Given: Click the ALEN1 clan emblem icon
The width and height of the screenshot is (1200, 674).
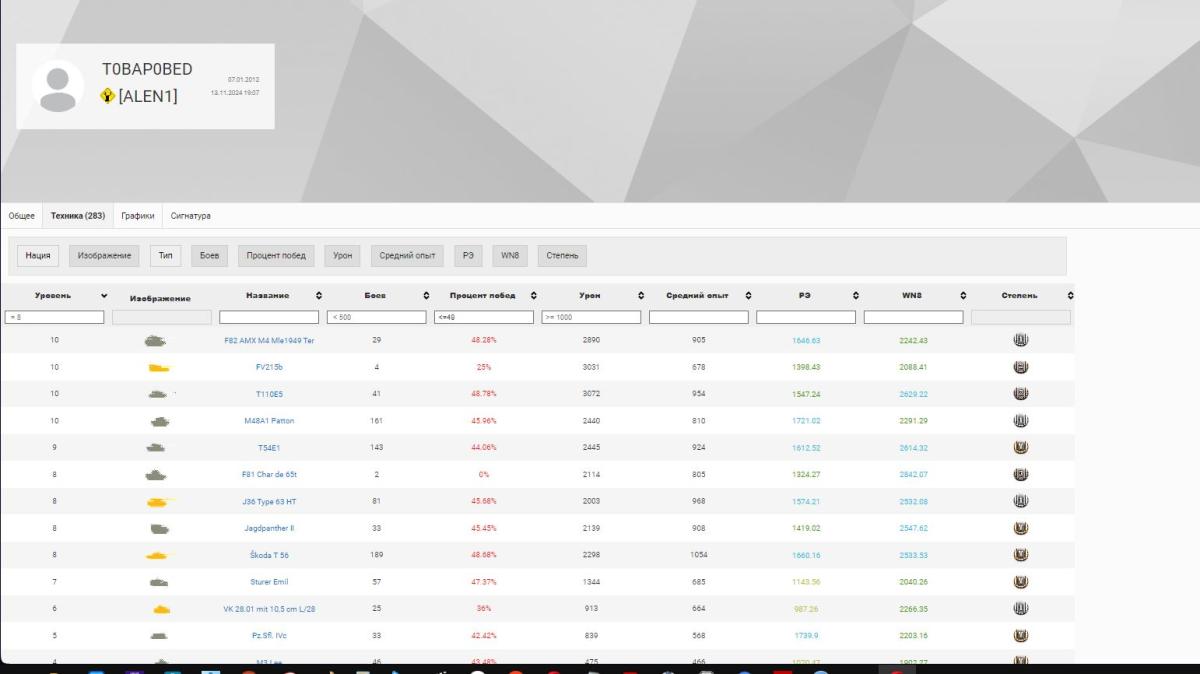Looking at the screenshot, I should pyautogui.click(x=108, y=96).
